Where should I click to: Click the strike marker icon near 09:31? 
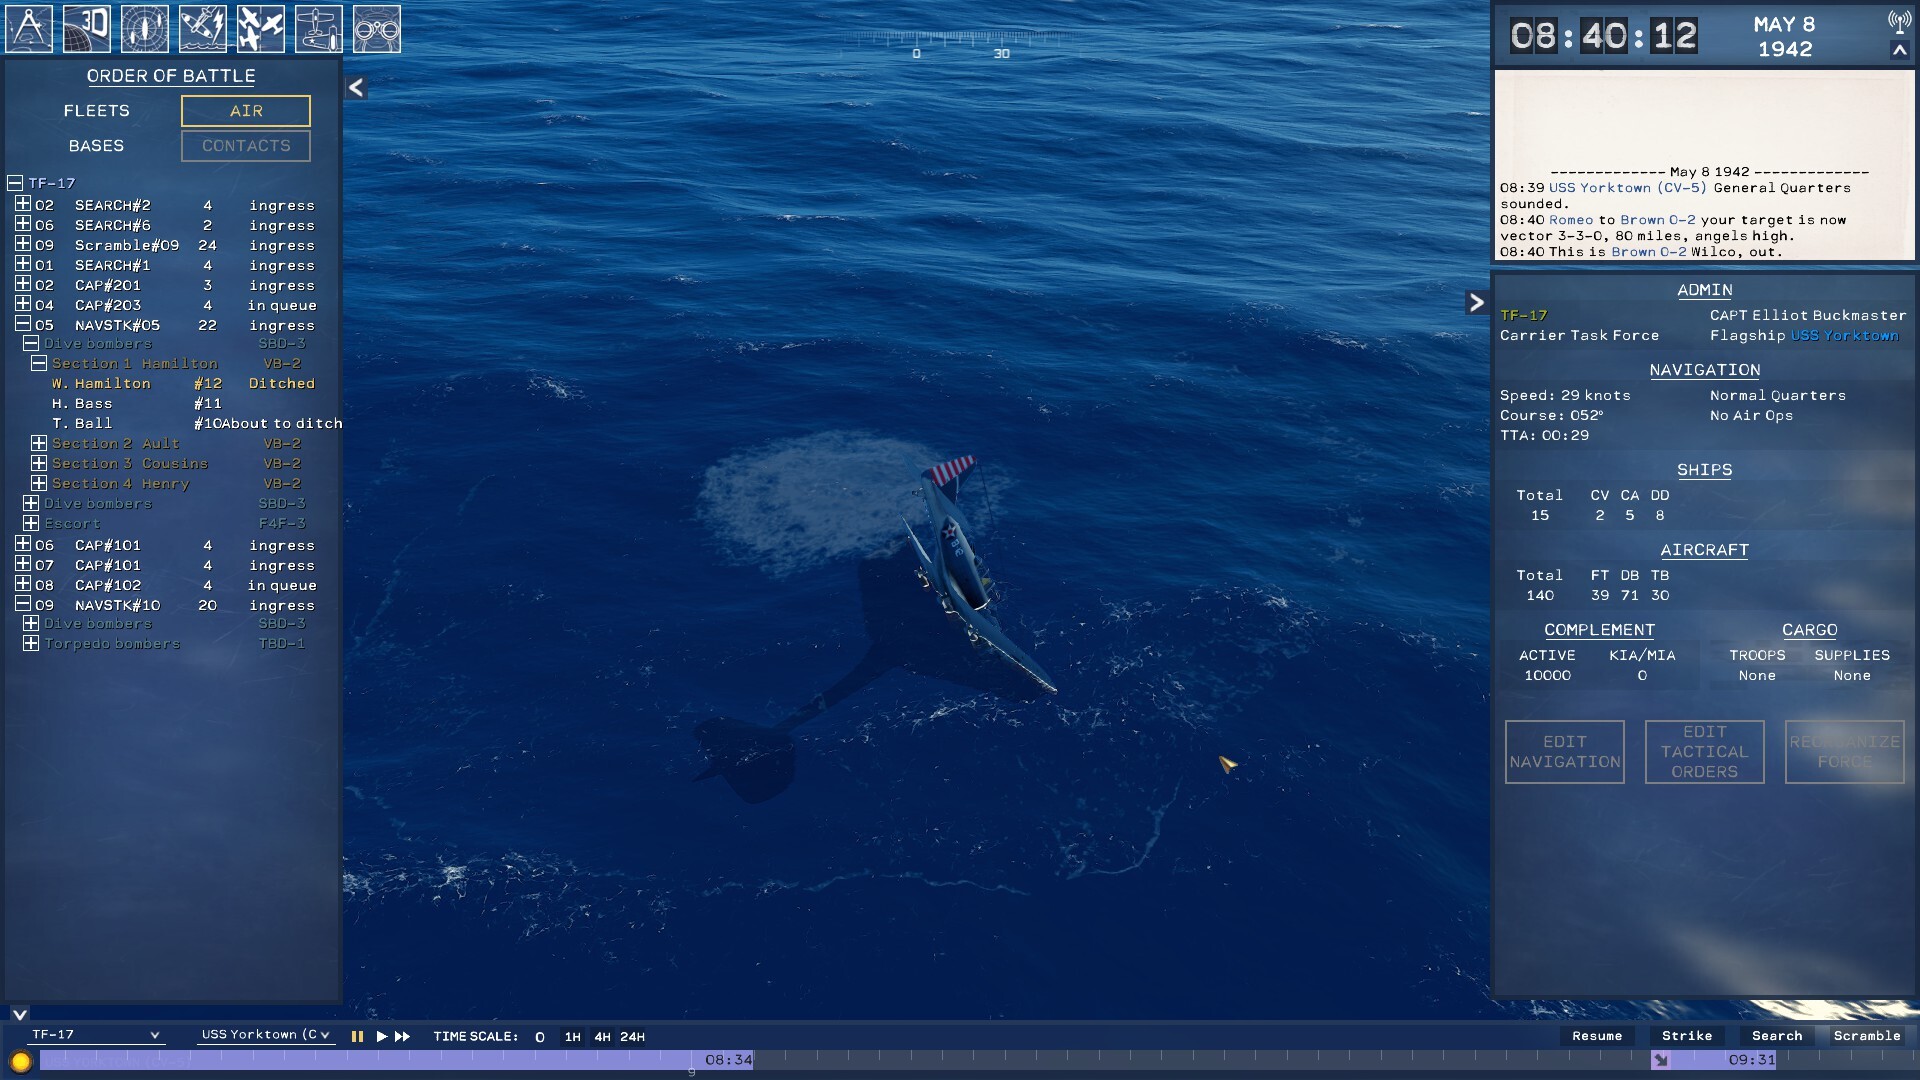pos(1661,1060)
